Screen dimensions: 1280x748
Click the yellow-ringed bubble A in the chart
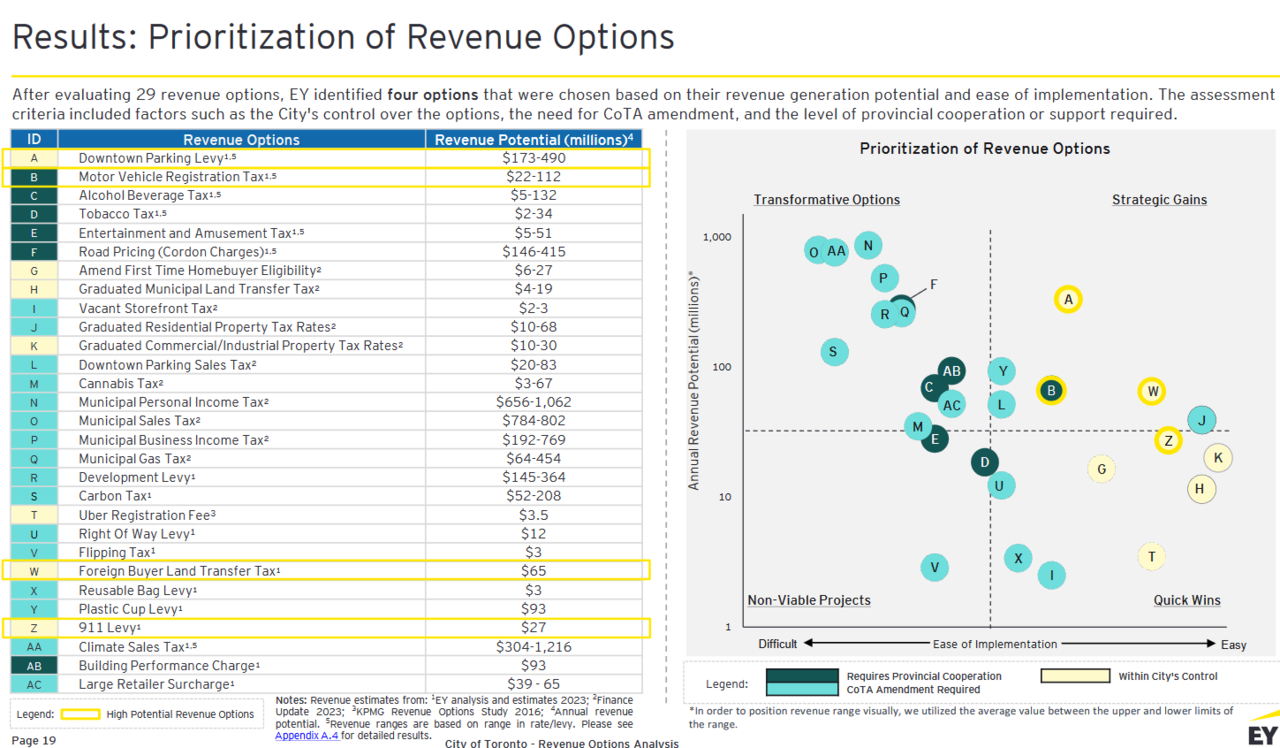[1068, 299]
